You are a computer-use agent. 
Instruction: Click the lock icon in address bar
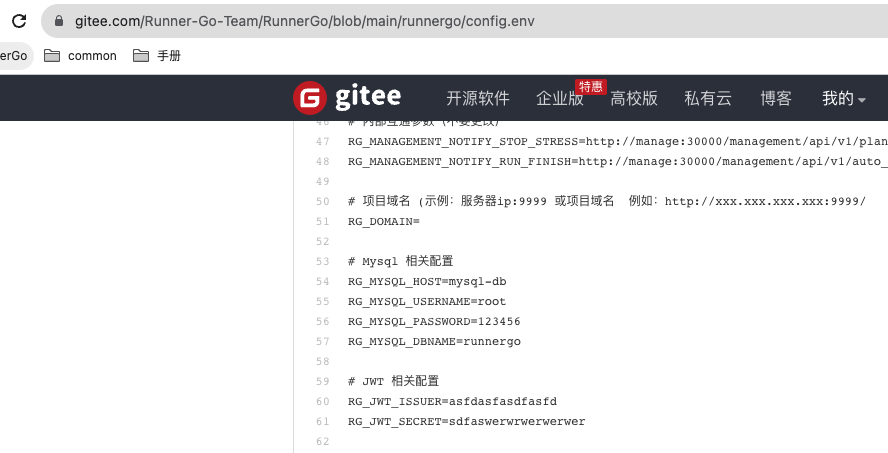59,20
